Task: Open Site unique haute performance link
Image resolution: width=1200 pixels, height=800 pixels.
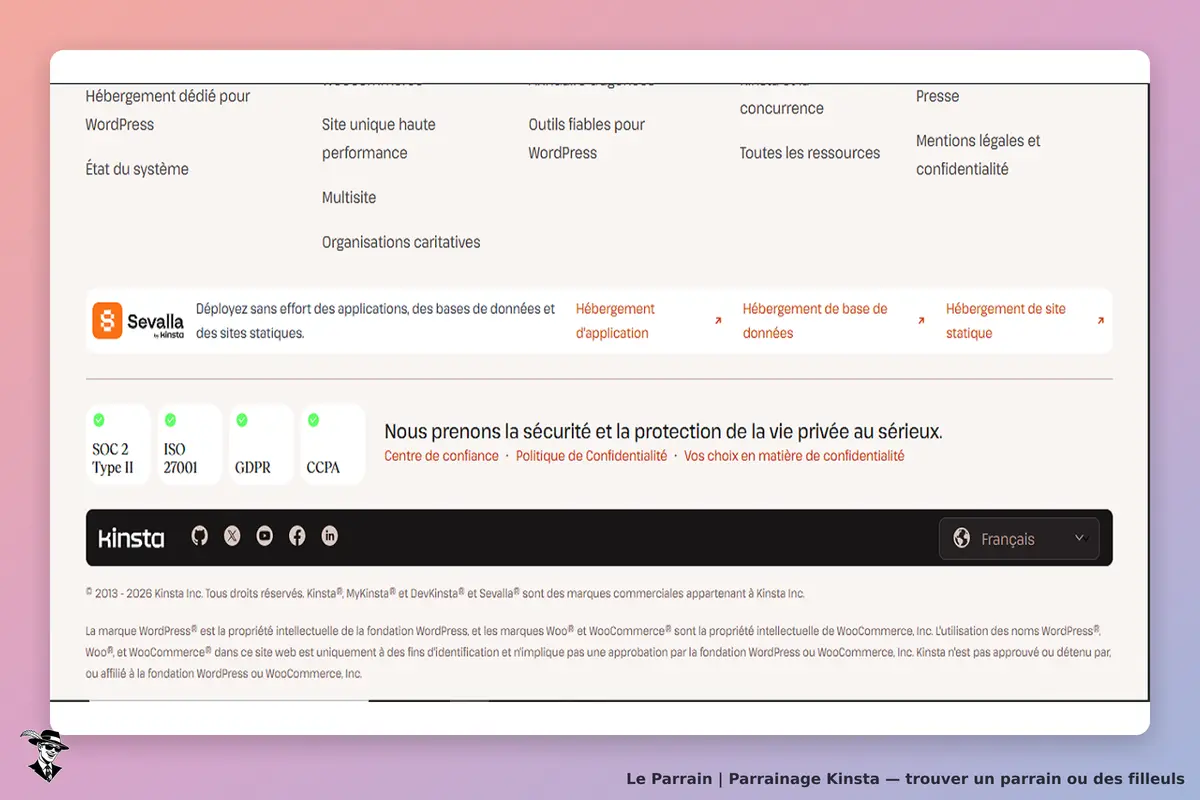Action: [x=379, y=139]
